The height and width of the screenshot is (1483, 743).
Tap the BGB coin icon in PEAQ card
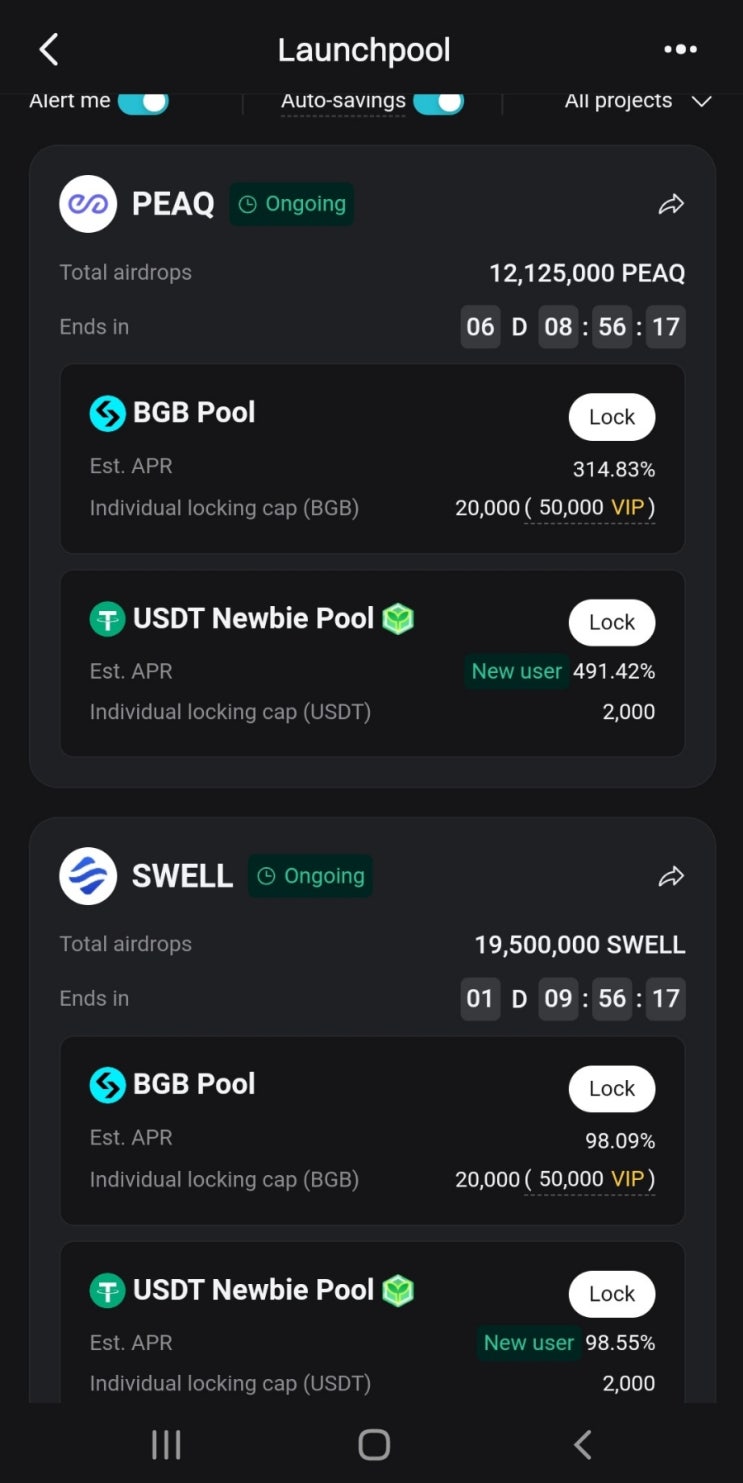(107, 413)
